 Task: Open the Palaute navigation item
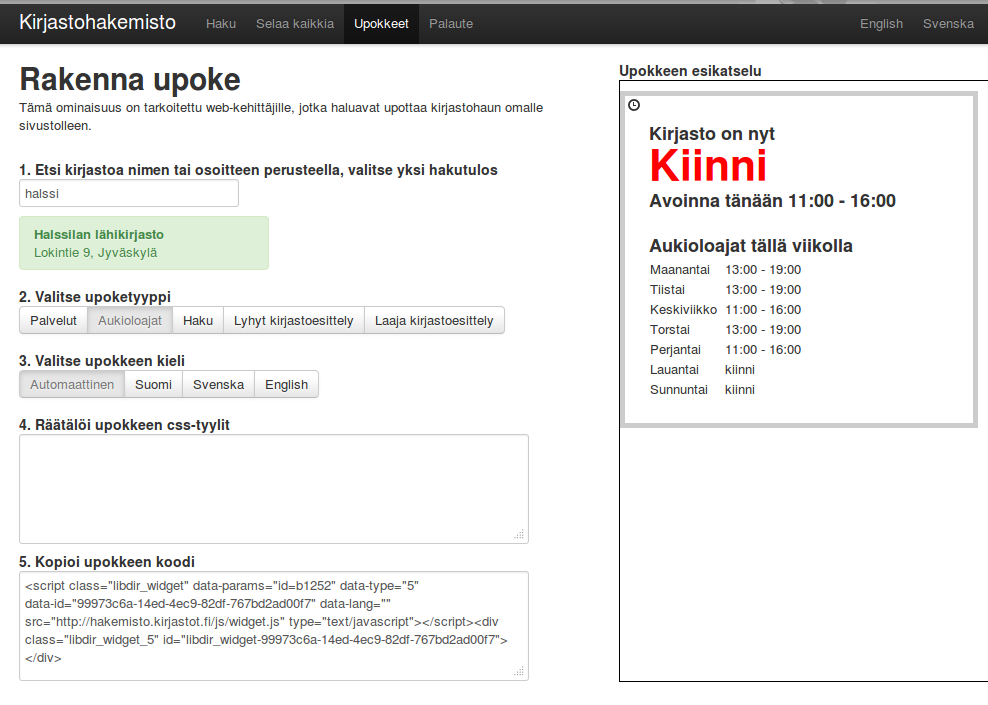[x=451, y=24]
